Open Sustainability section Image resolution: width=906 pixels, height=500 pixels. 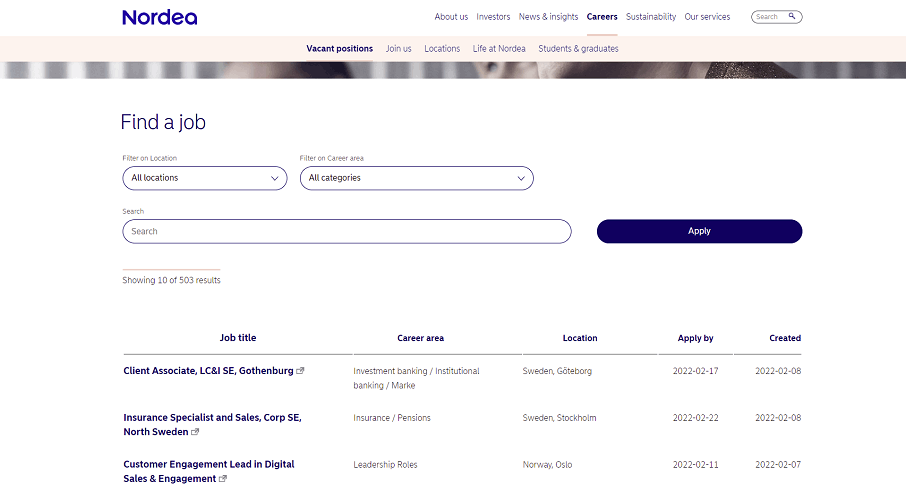(x=651, y=17)
